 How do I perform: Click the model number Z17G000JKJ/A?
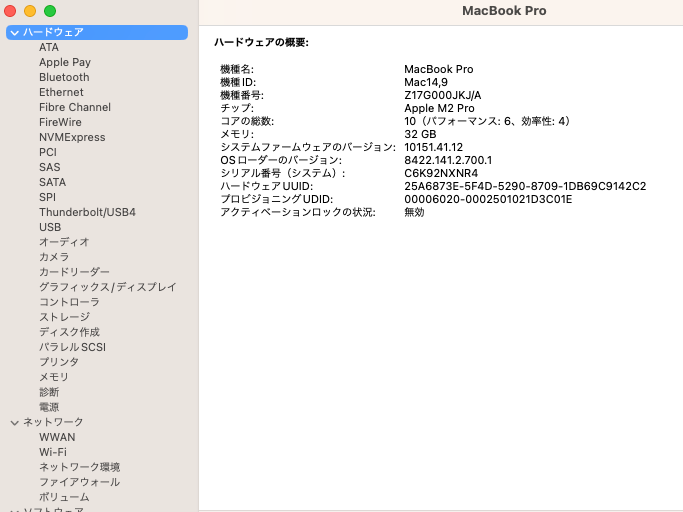443,95
